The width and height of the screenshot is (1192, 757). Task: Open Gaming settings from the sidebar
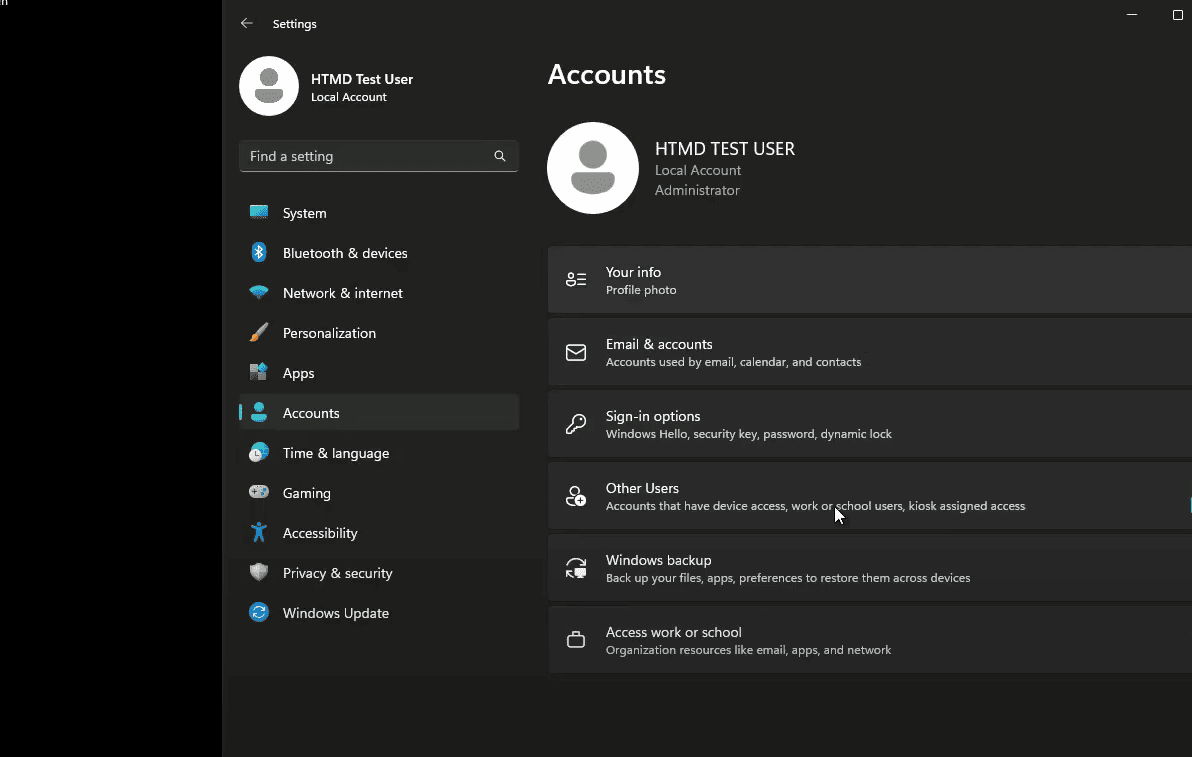(307, 493)
